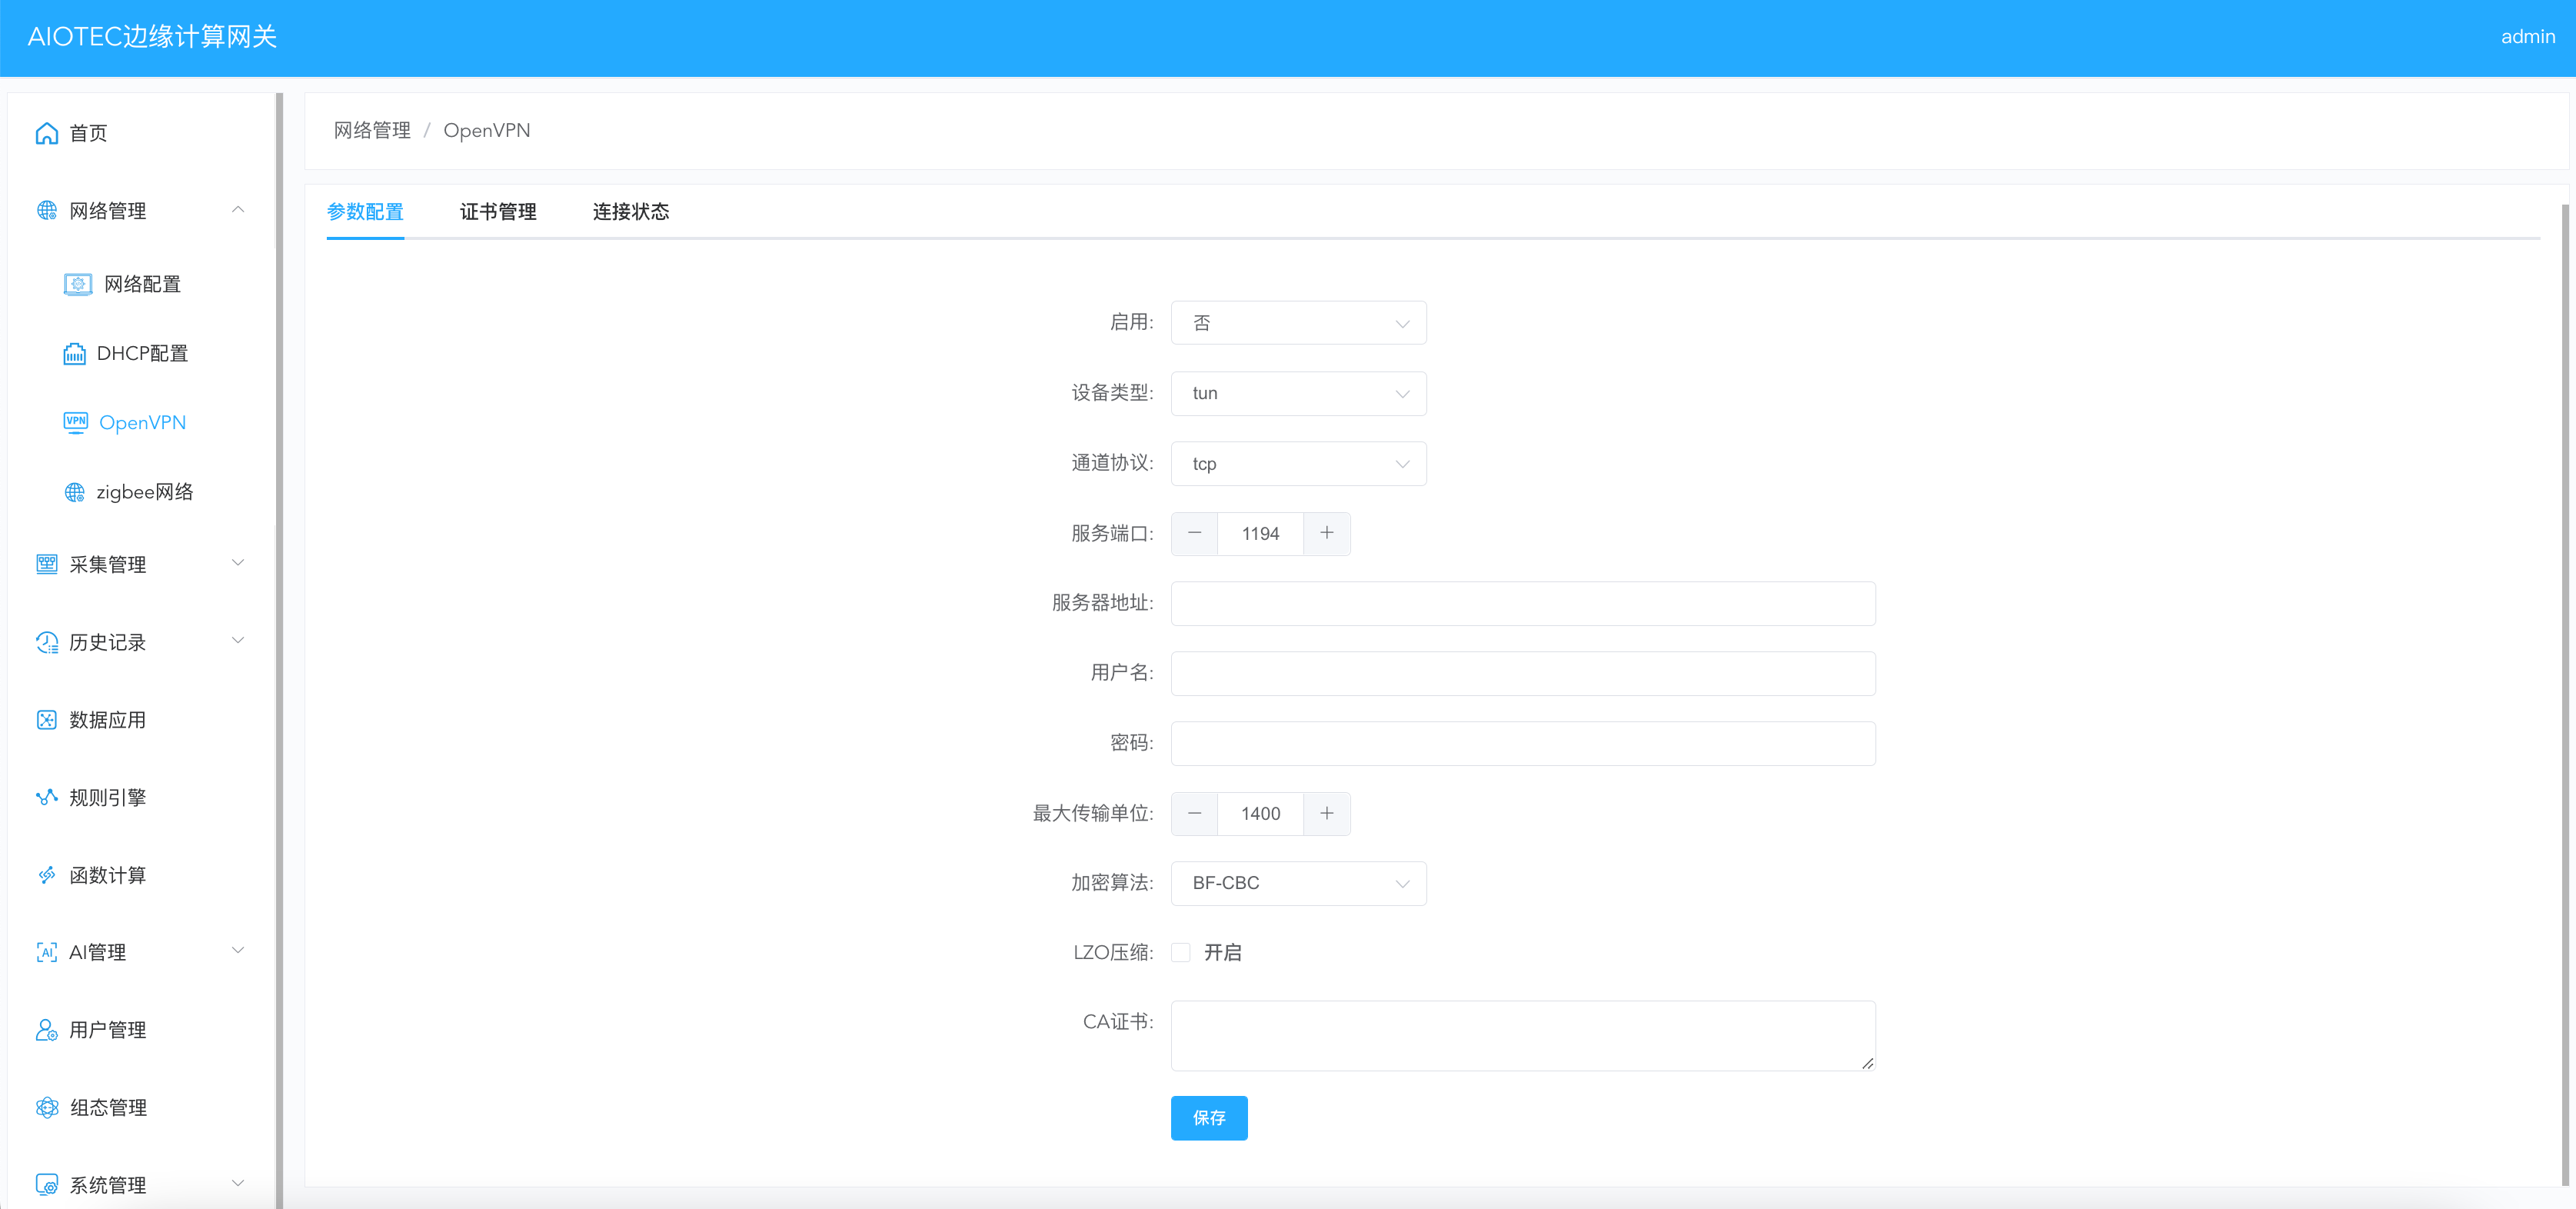
Task: Open DHCP配置 in the sidebar
Action: tap(143, 353)
